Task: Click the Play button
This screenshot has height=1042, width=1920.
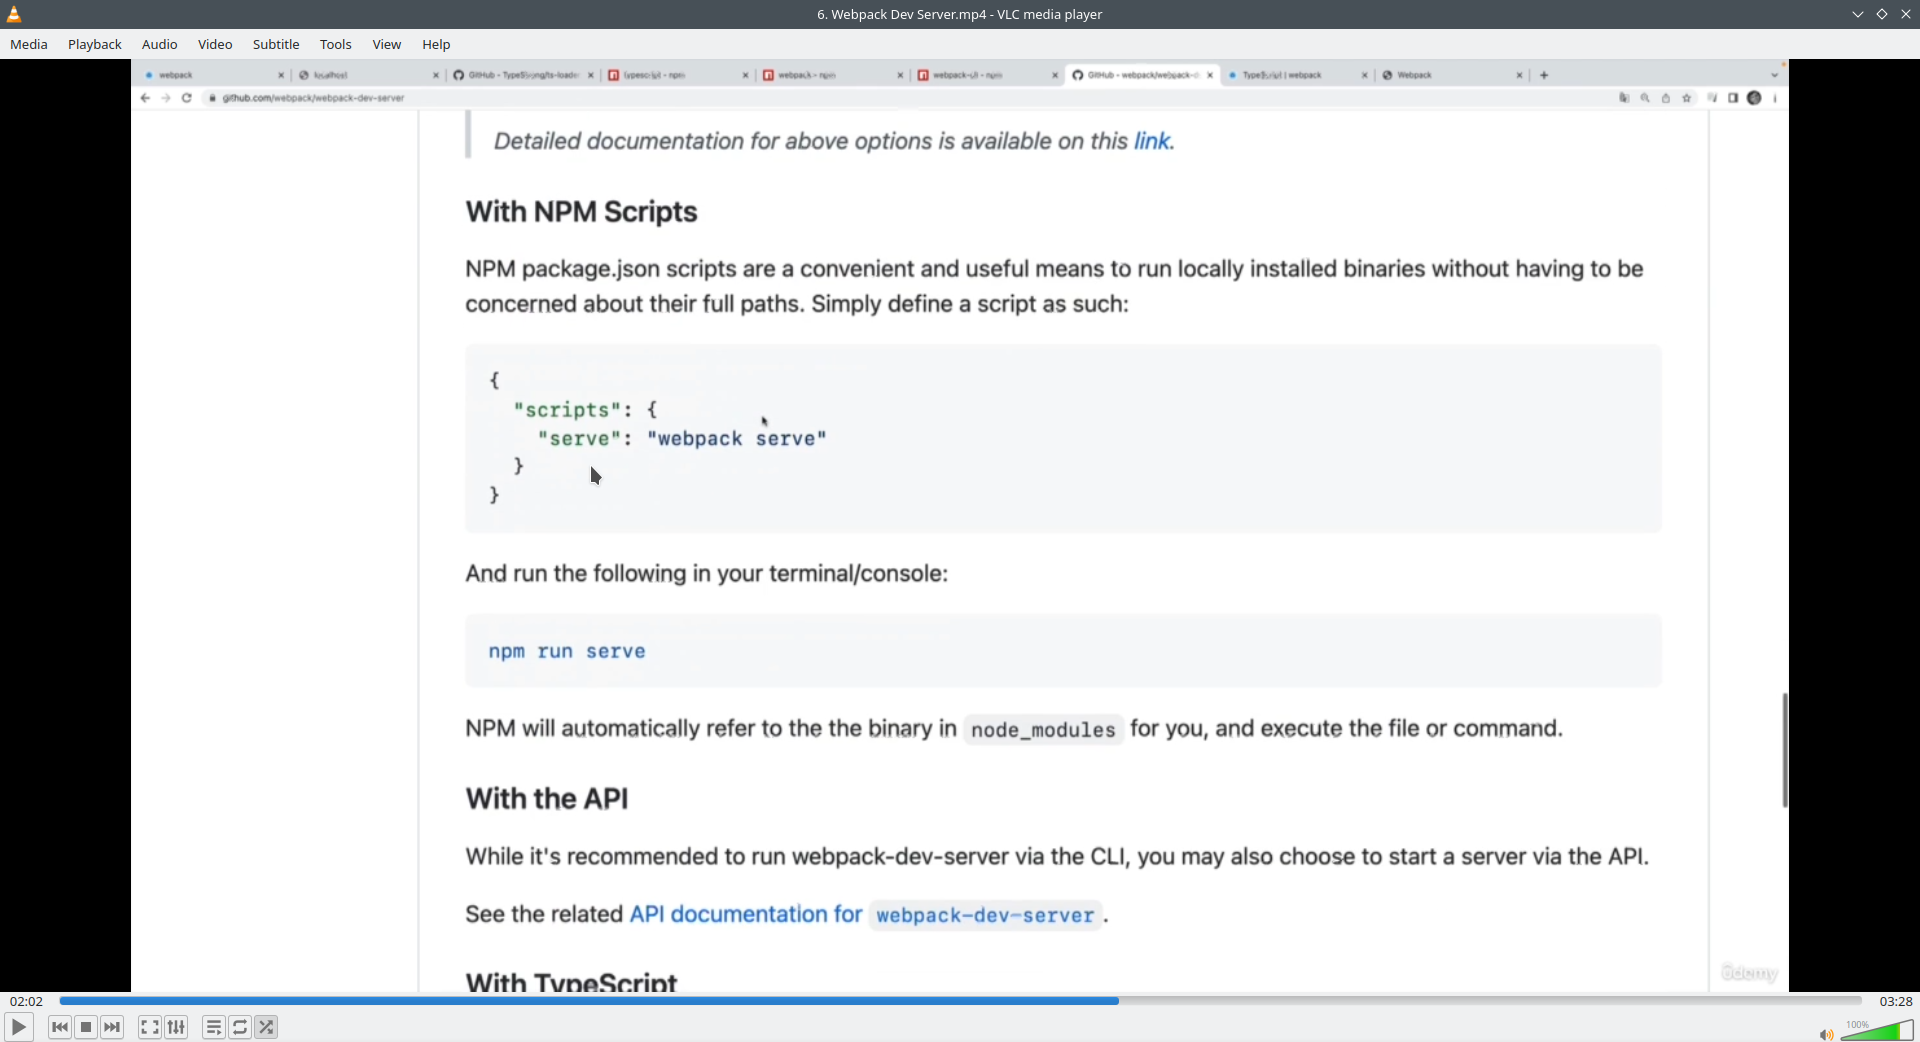Action: click(18, 1027)
